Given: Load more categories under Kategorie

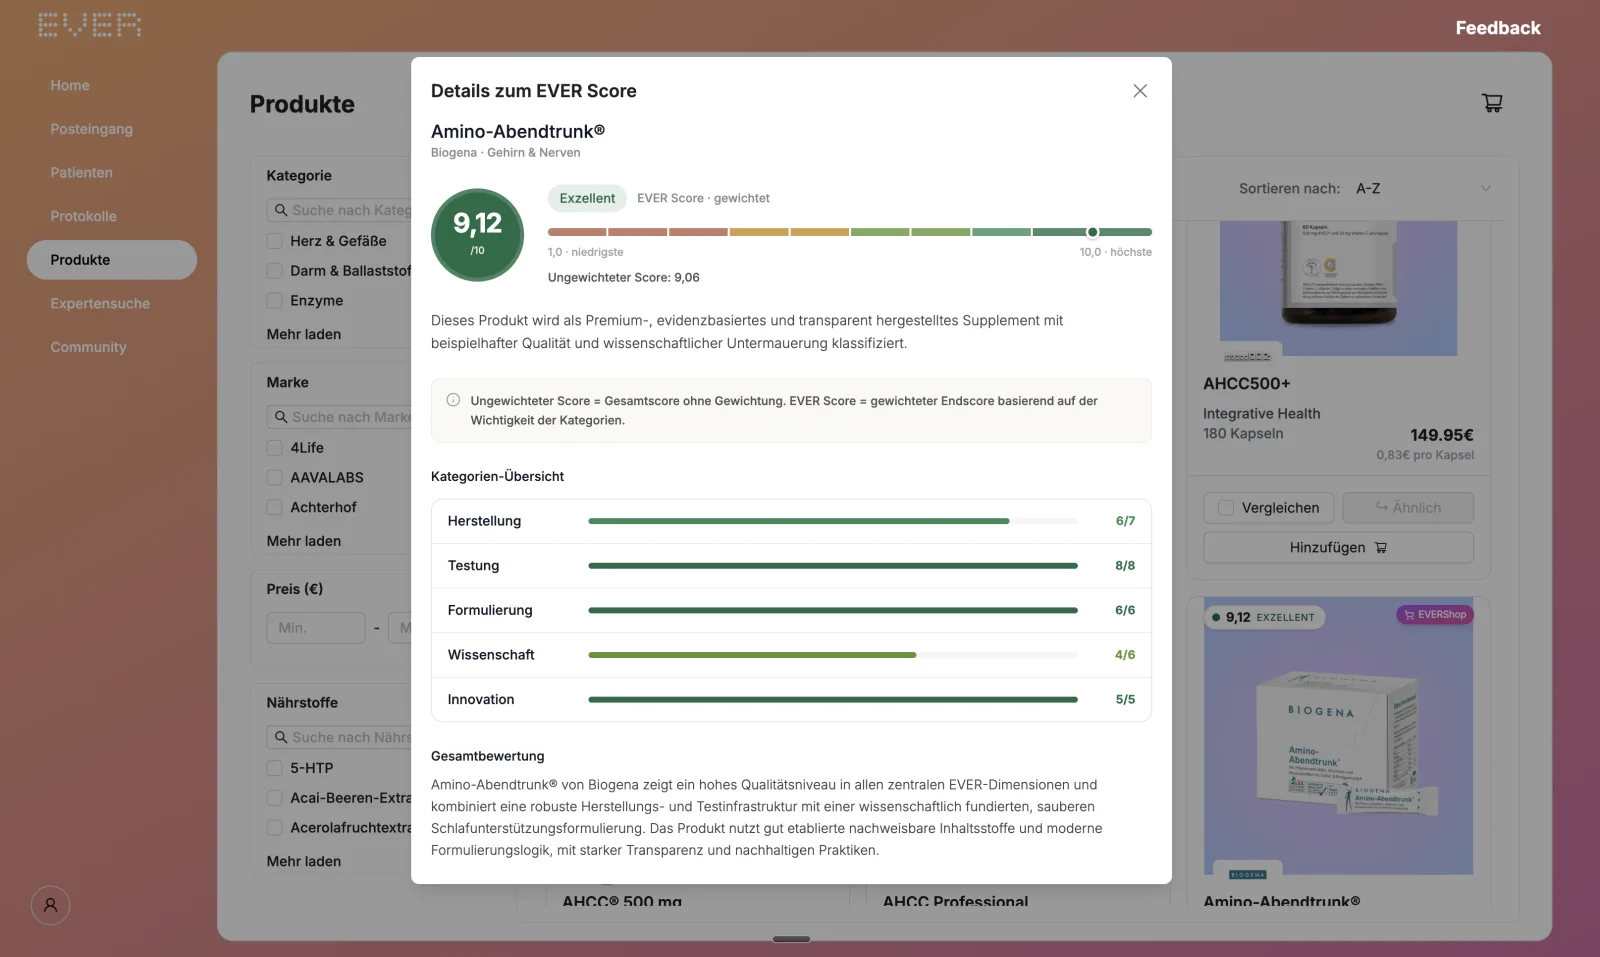Looking at the screenshot, I should point(304,334).
